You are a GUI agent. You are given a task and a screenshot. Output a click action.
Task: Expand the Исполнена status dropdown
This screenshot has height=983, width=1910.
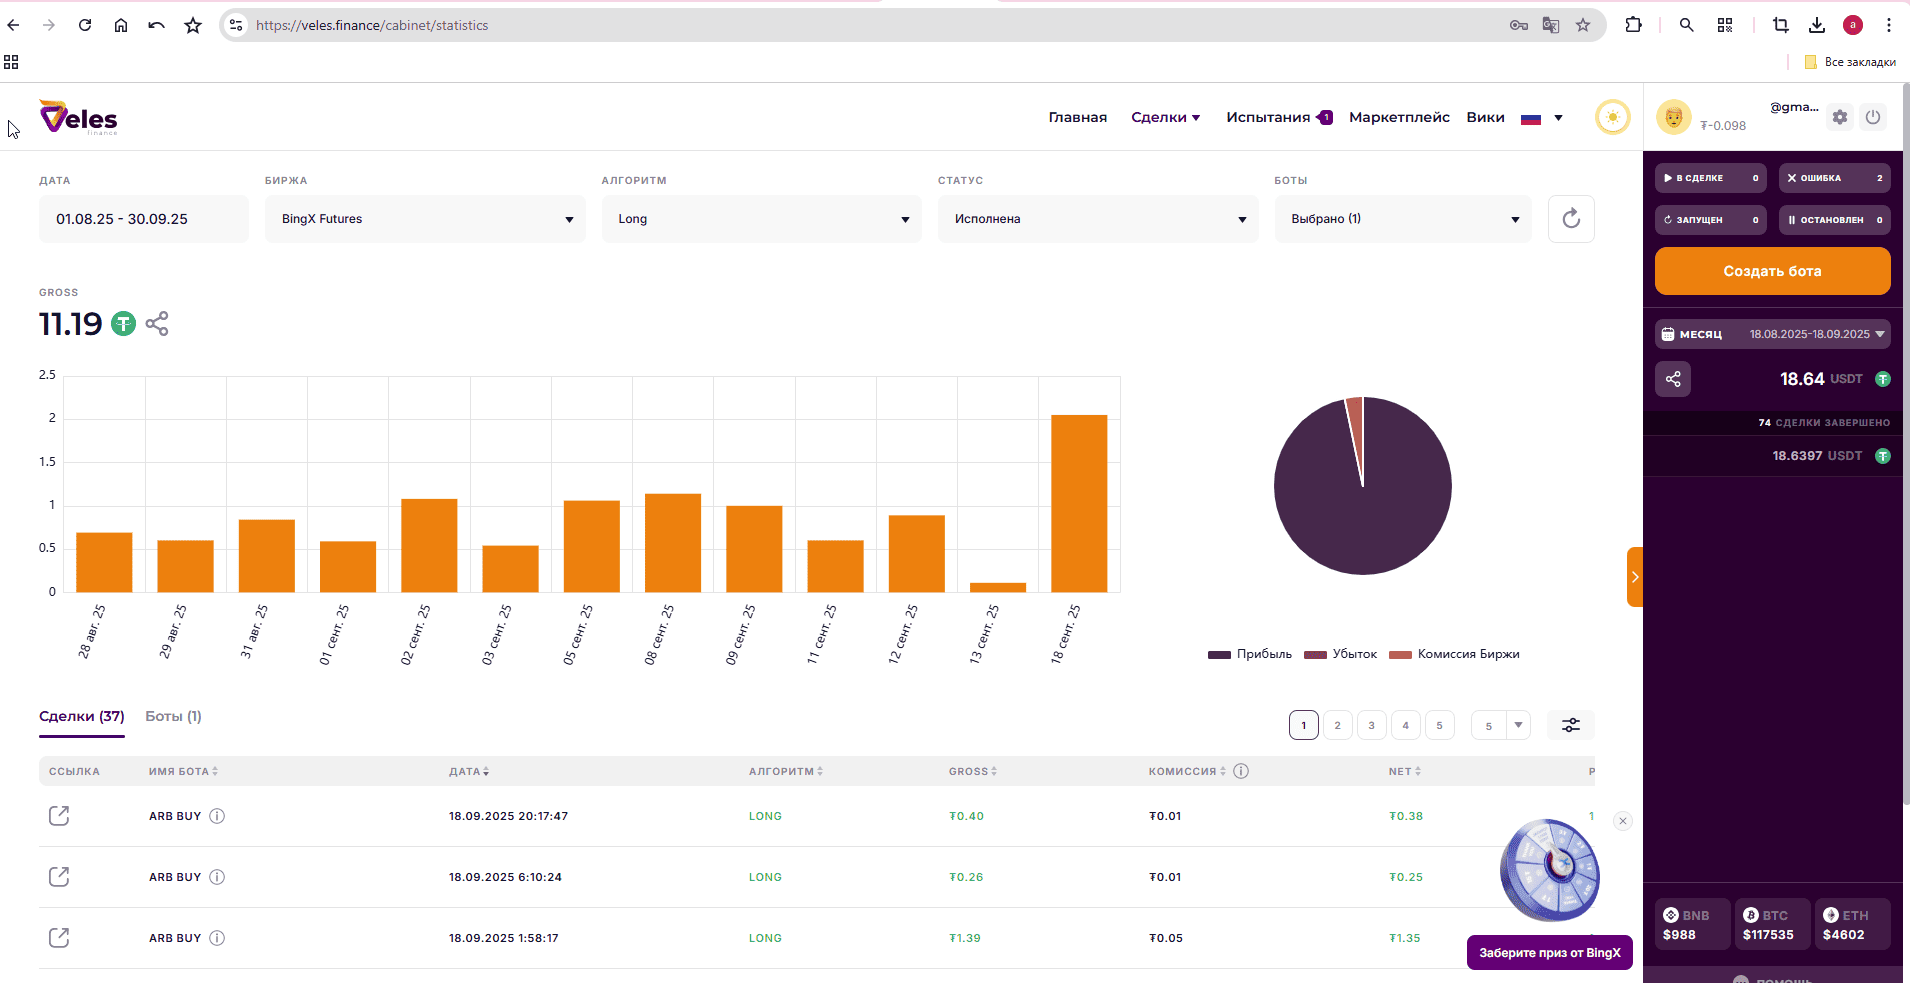pos(1098,219)
